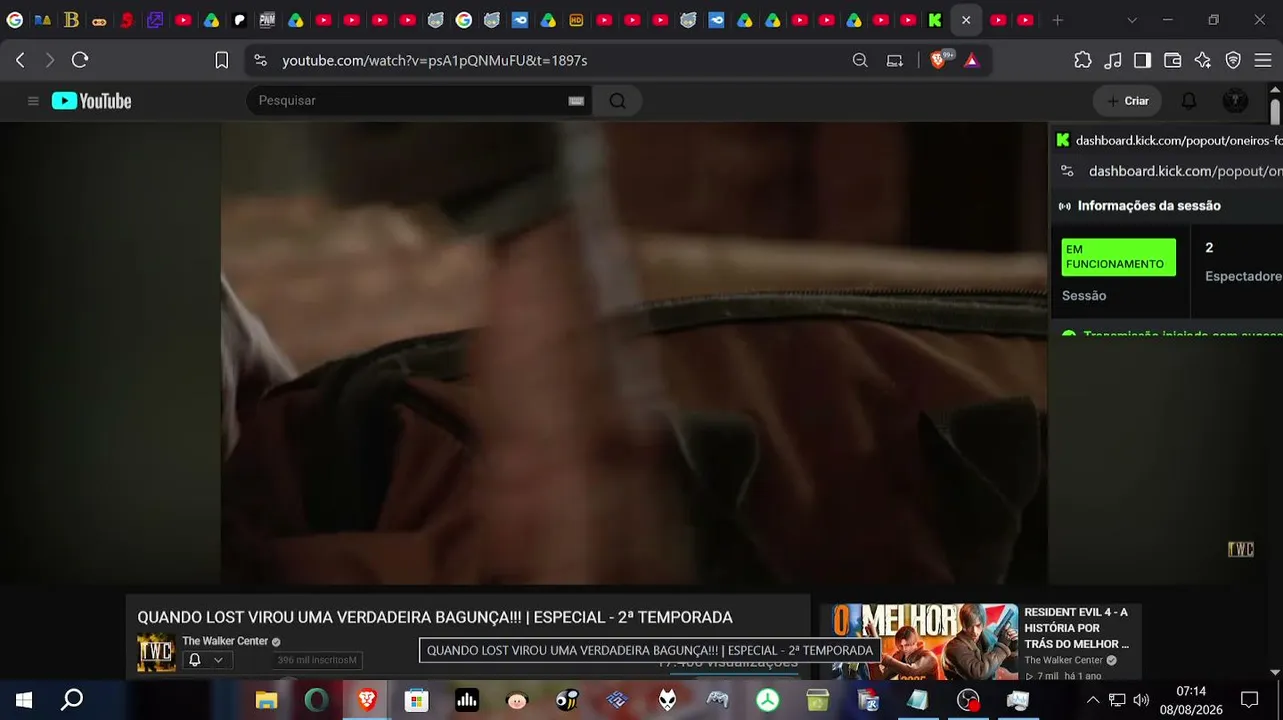Open the YouTube guide hamburger menu
Image resolution: width=1283 pixels, height=720 pixels.
(33, 101)
